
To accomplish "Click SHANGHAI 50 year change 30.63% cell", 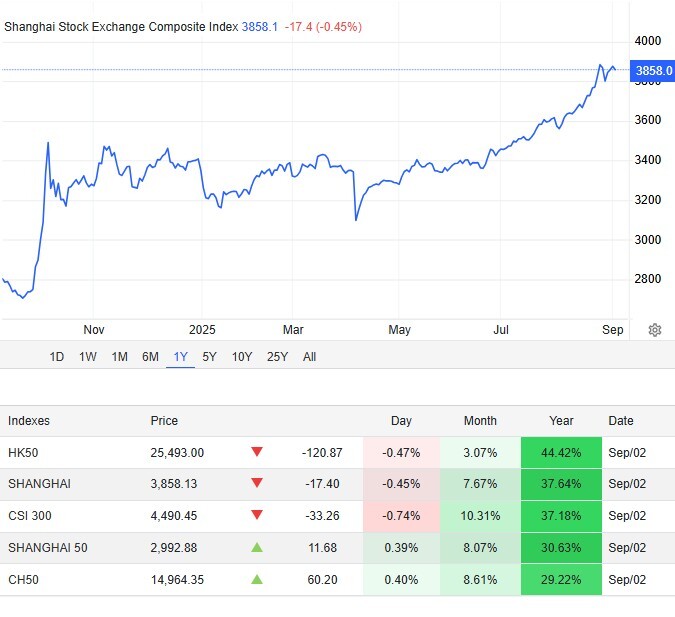I will point(561,548).
